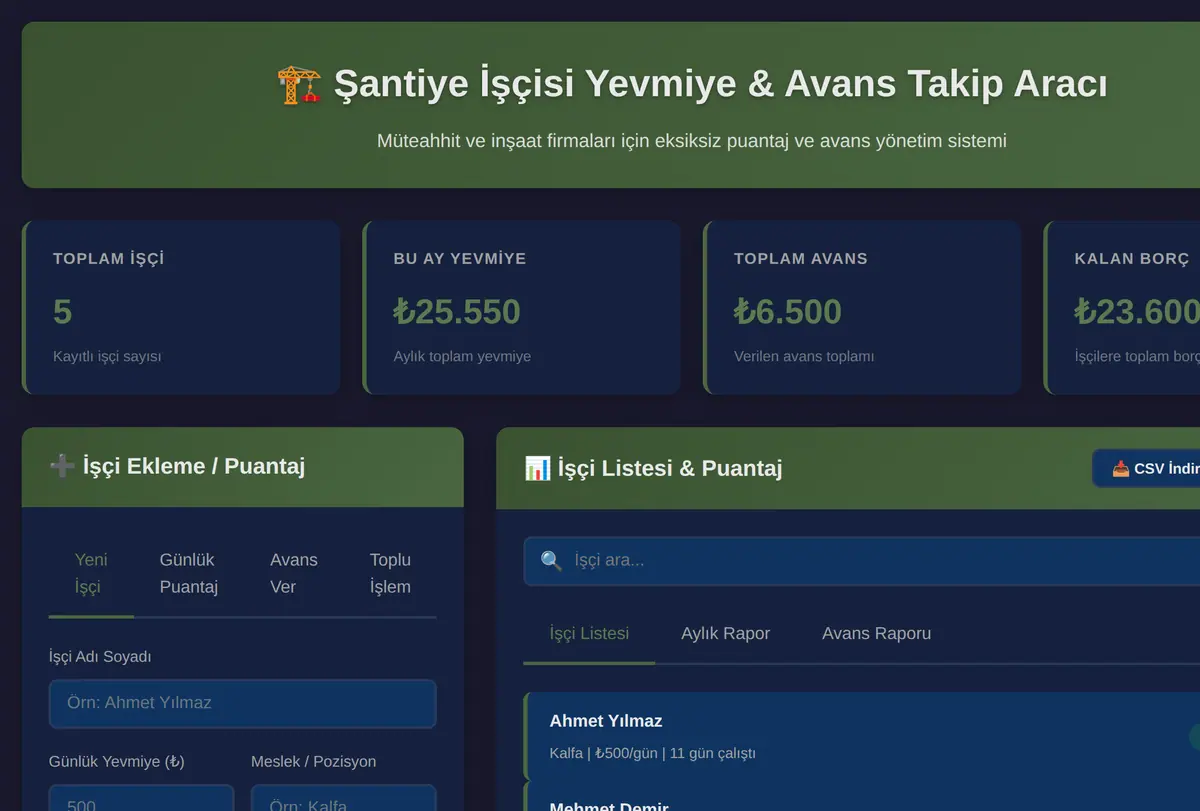Click the plus icon beside İşçi Ekleme / Puantaj
The width and height of the screenshot is (1200, 811).
click(x=62, y=466)
